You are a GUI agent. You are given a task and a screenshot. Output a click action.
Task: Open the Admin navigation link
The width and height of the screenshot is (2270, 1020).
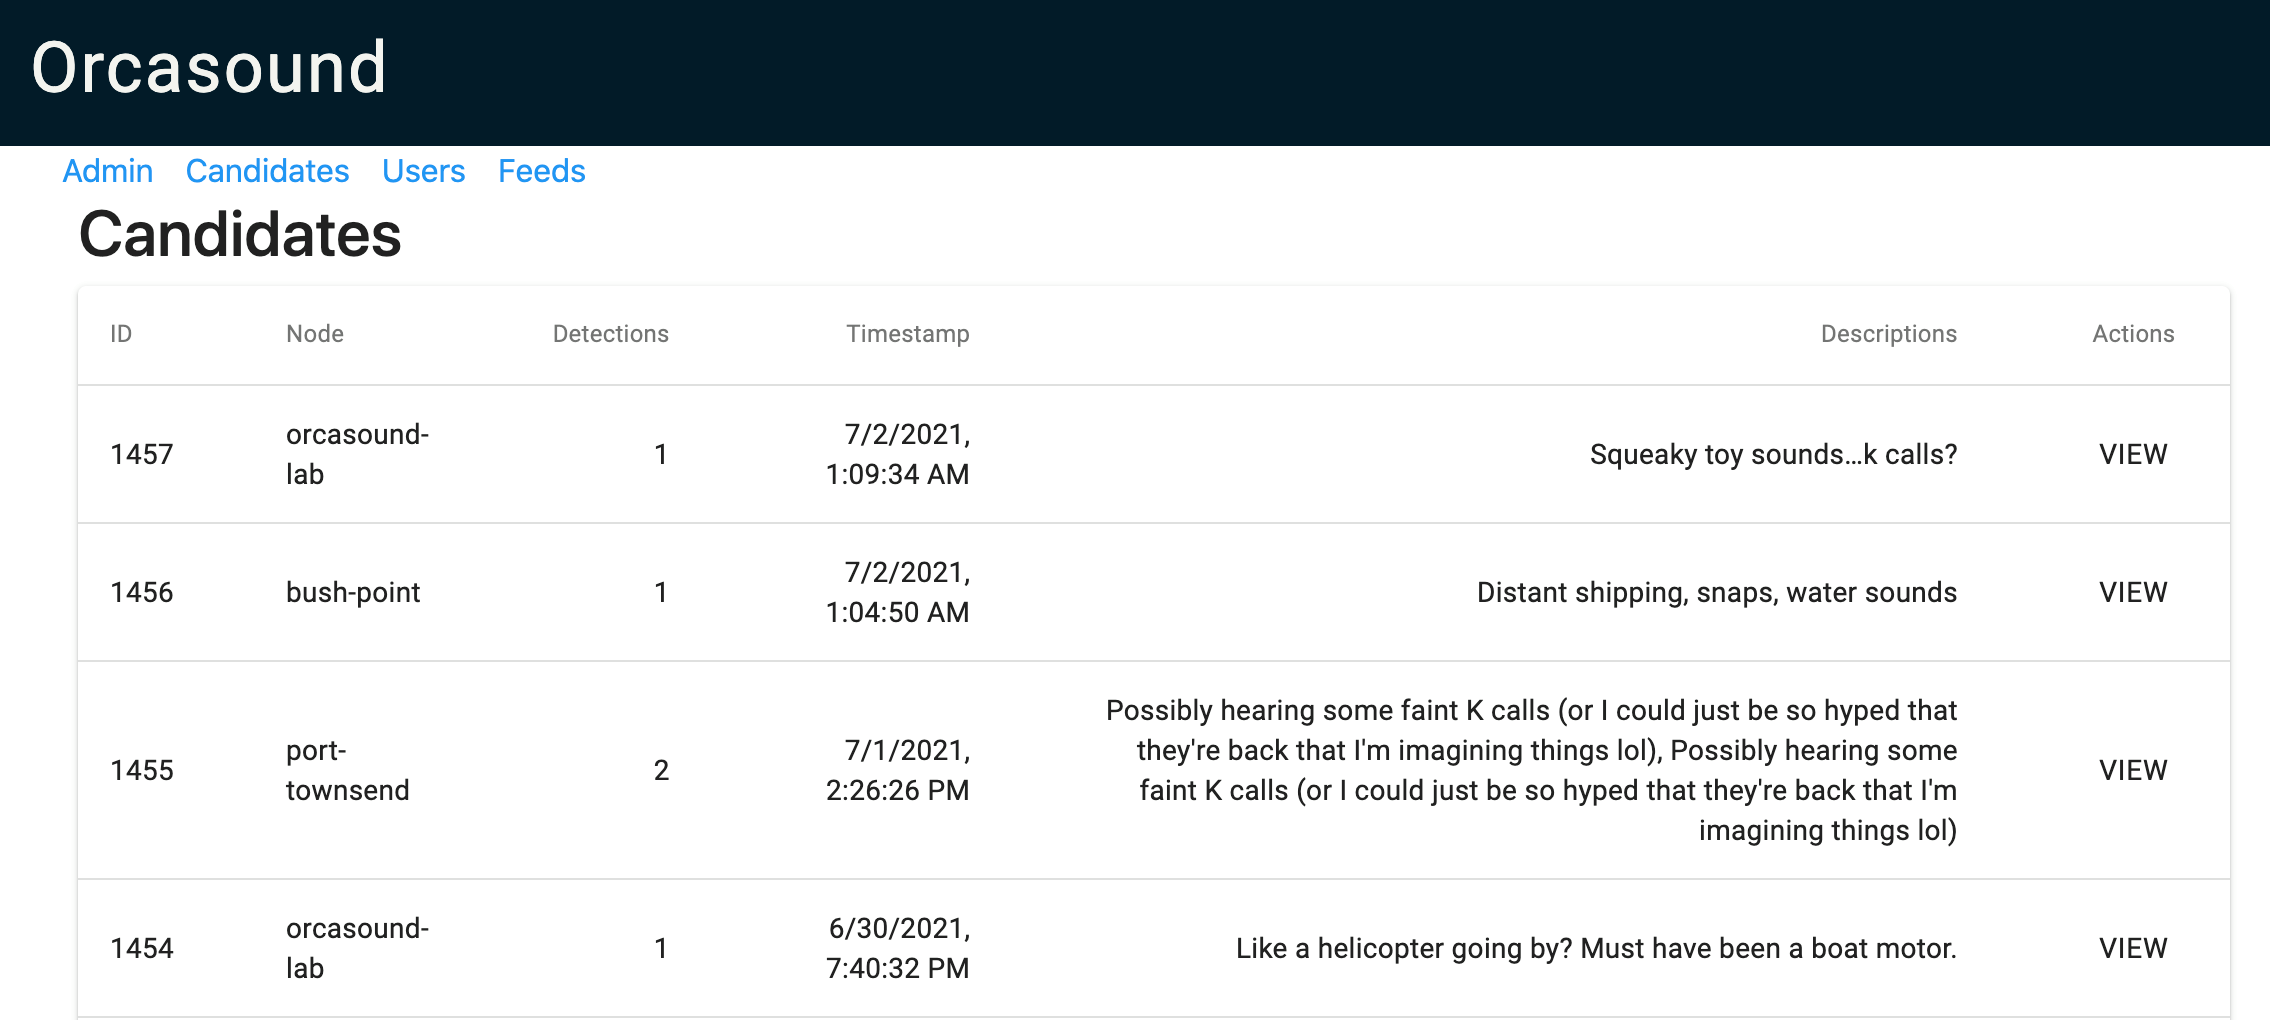pyautogui.click(x=107, y=171)
